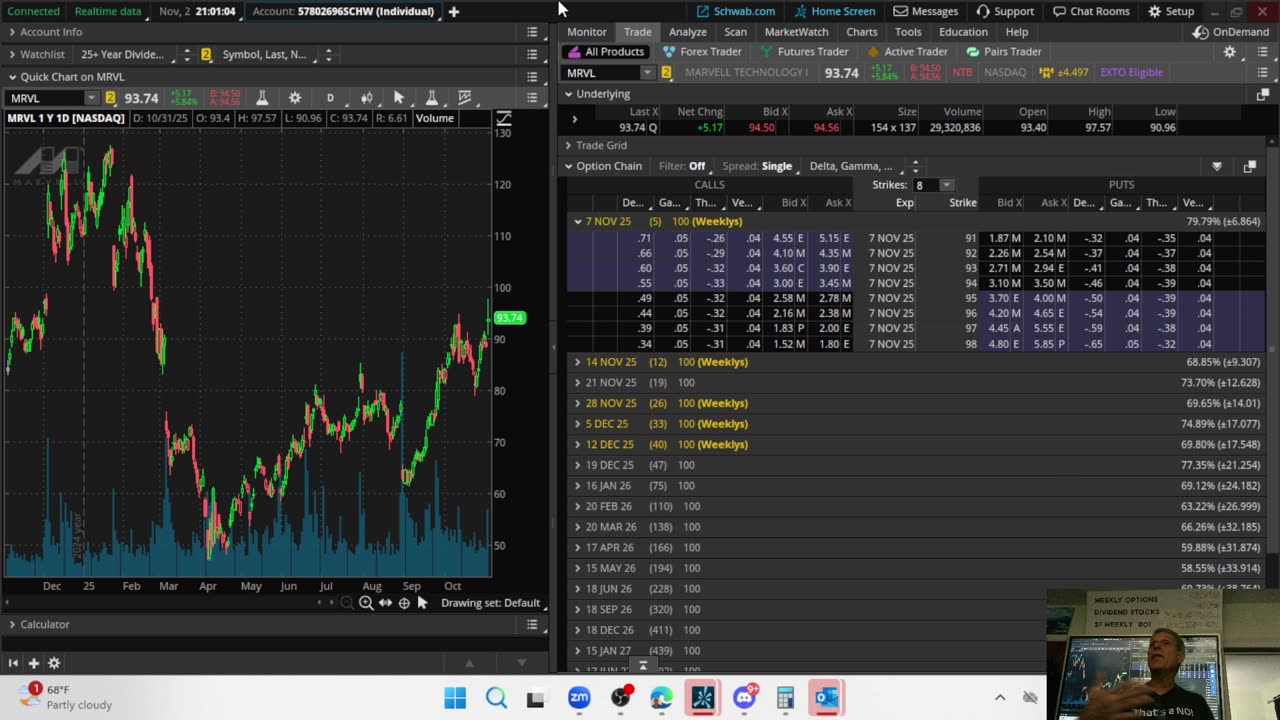Open Calculator app in Windows taskbar

785,698
